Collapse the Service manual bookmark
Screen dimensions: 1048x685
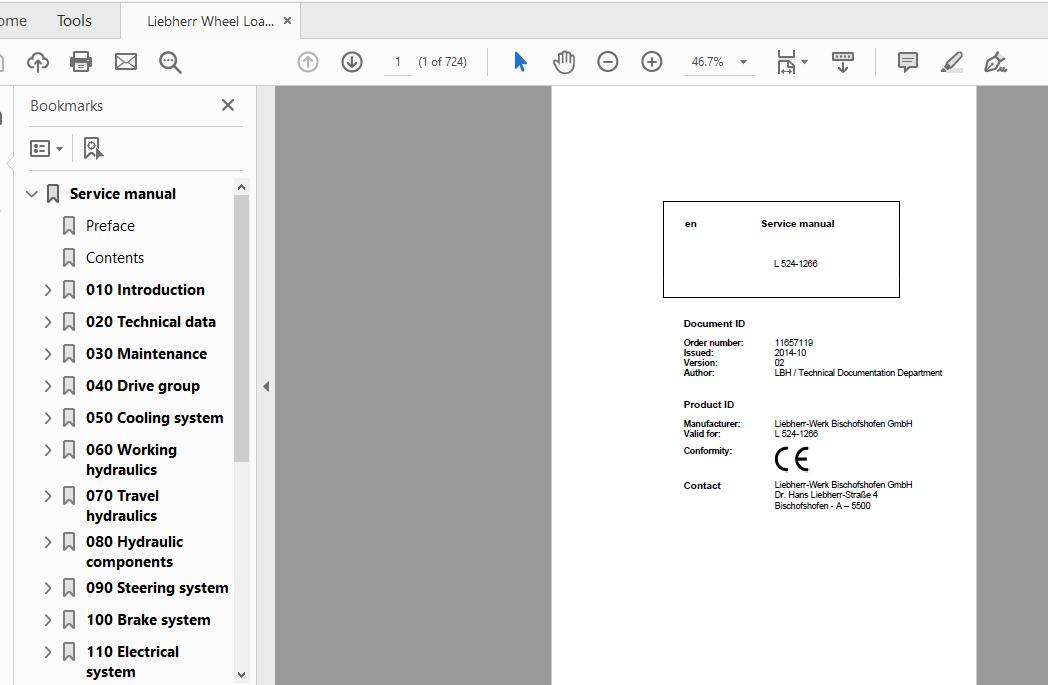[x=31, y=193]
